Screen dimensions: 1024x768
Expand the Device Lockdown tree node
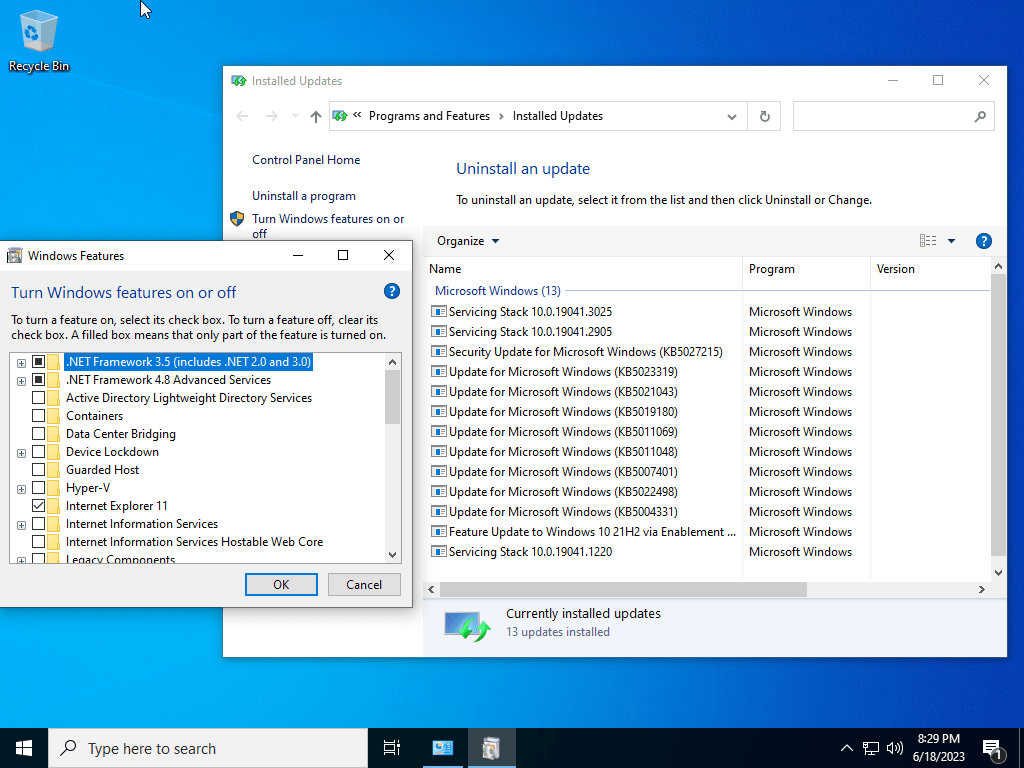pos(22,453)
